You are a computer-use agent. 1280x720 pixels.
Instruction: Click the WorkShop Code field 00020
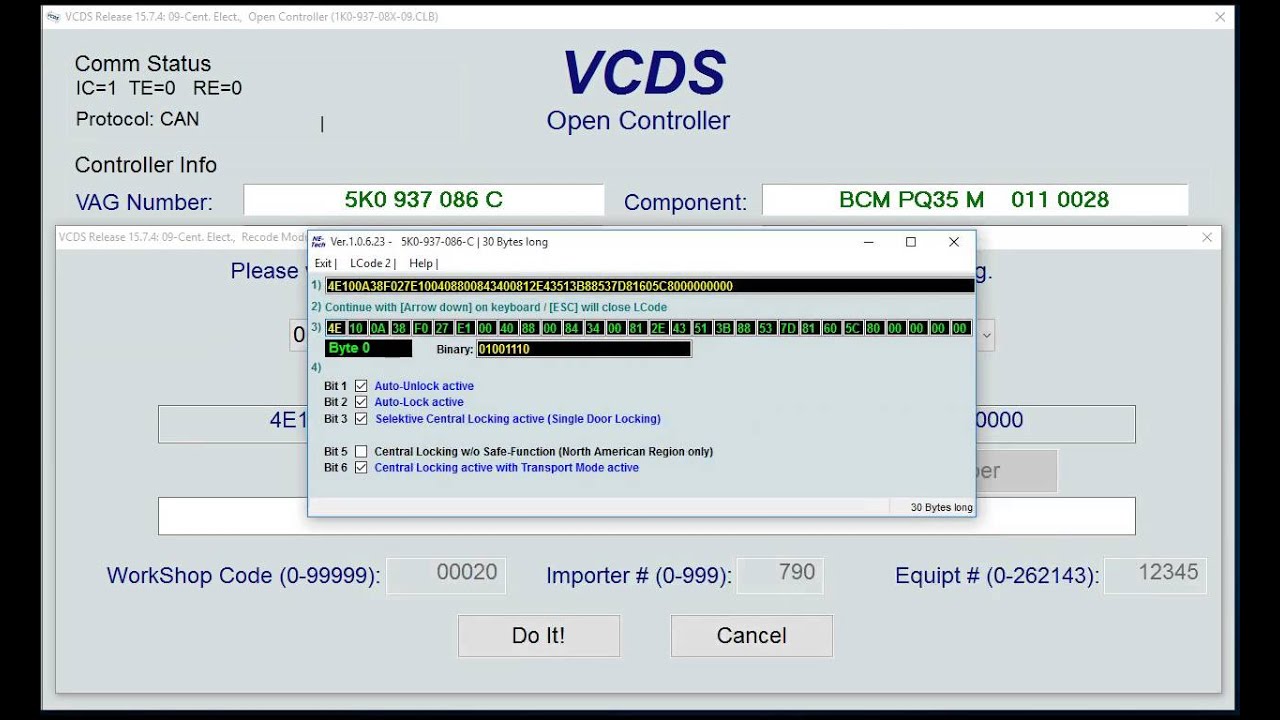446,574
